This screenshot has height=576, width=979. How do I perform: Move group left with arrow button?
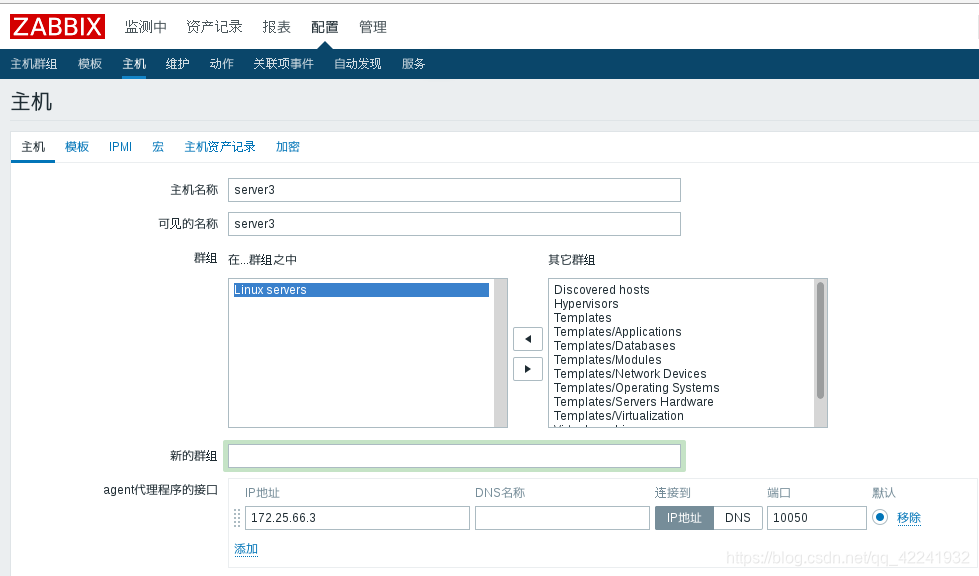point(528,339)
